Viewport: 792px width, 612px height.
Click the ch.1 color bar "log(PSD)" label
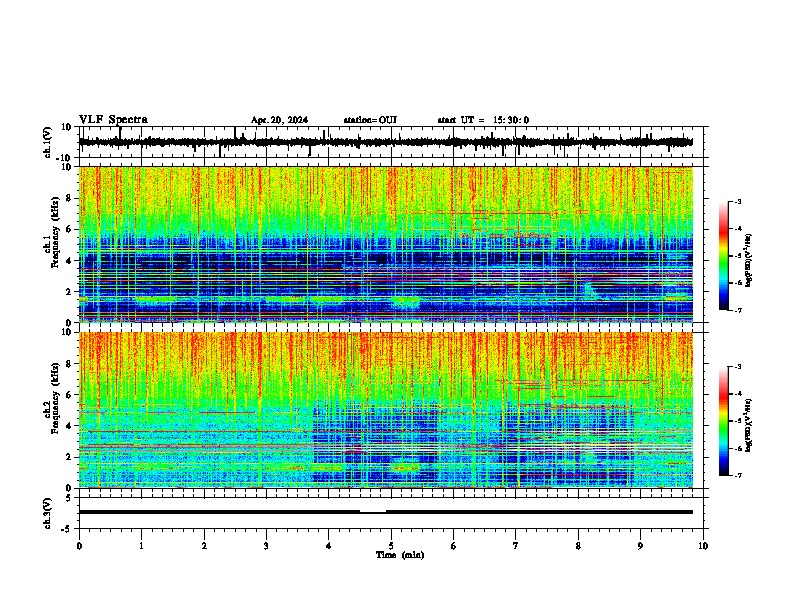tap(749, 261)
